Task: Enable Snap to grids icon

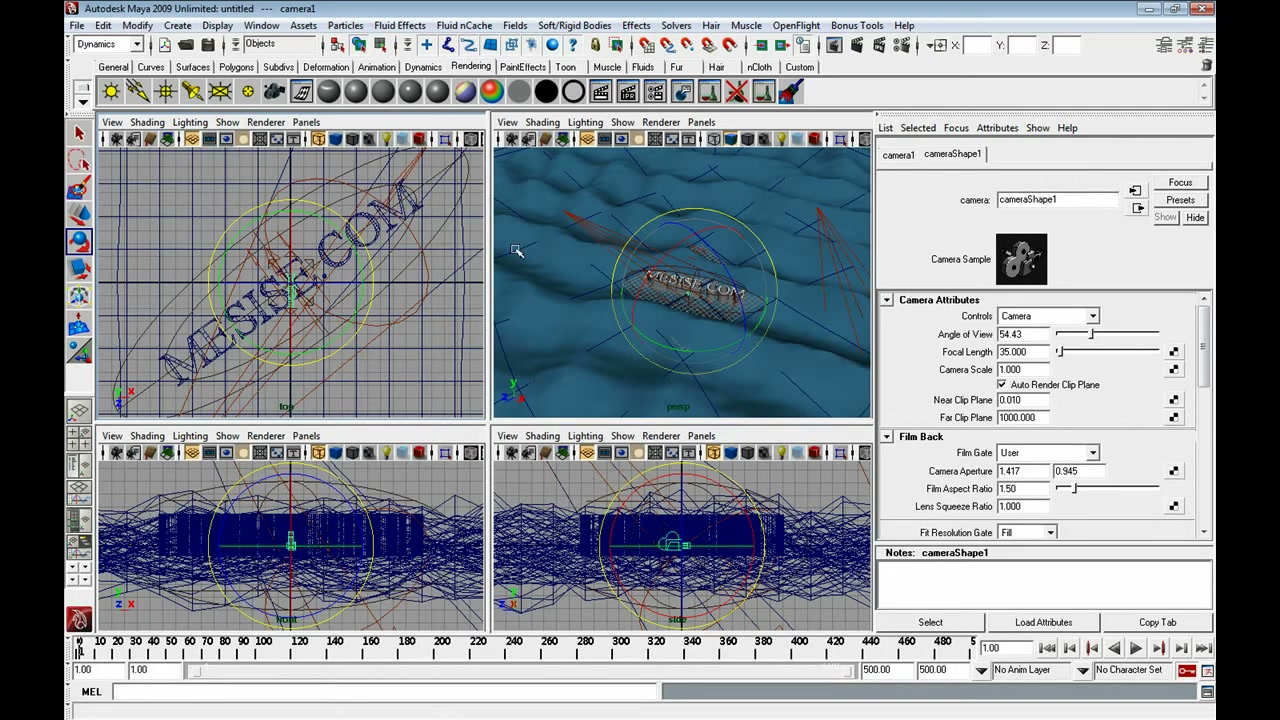Action: [646, 45]
